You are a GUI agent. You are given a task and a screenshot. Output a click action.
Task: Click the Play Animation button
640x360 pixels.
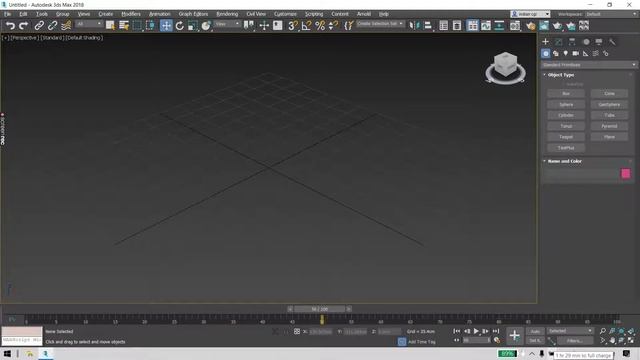(476, 331)
